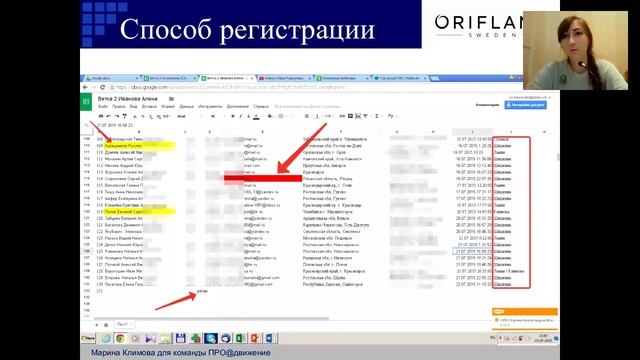Click the Windows Start button
The height and width of the screenshot is (360, 640).
tap(88, 338)
